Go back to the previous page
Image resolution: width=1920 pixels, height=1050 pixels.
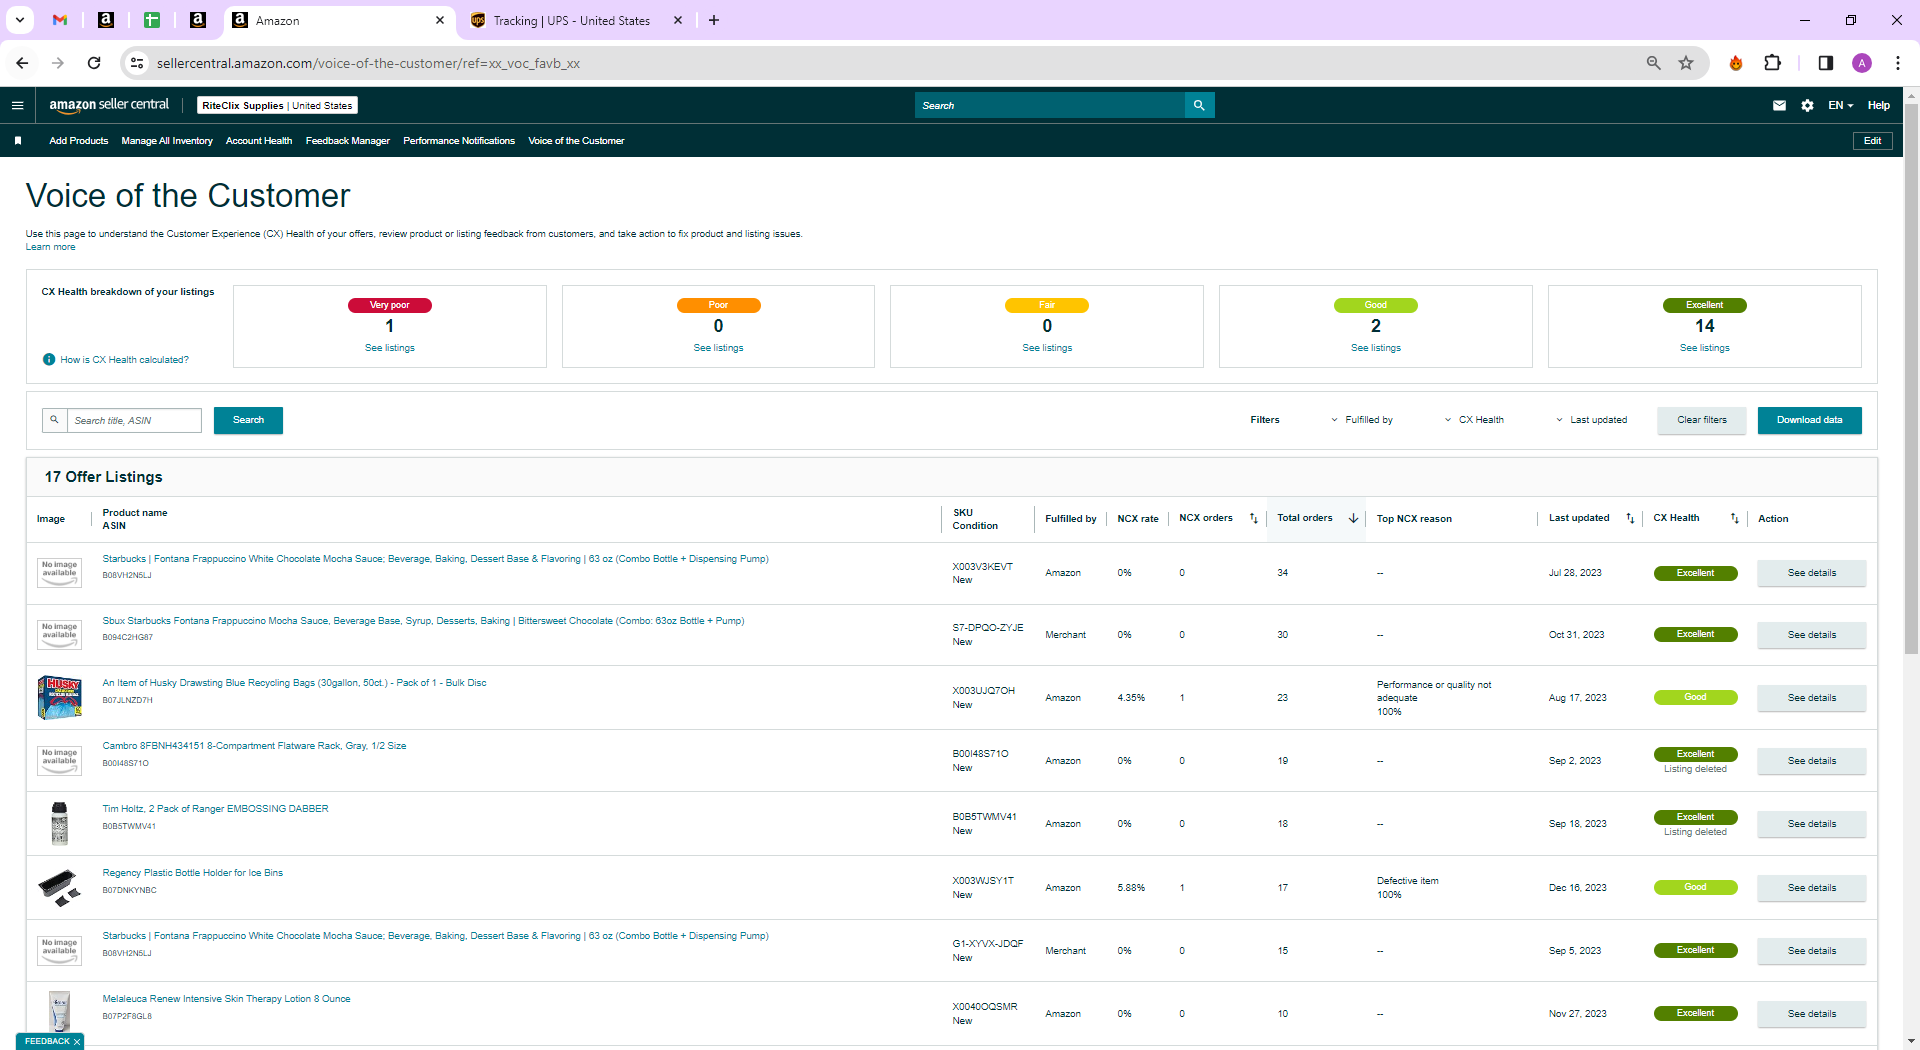point(22,63)
